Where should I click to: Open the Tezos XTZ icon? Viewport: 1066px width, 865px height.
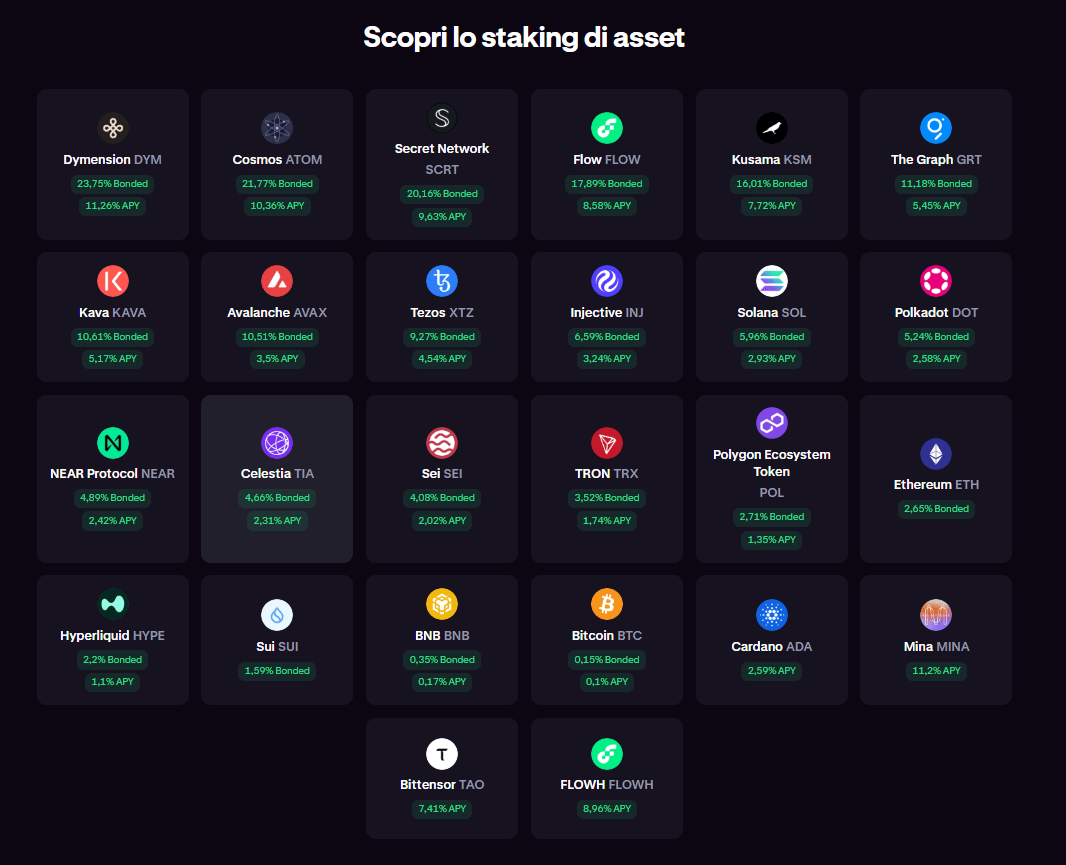pos(442,281)
